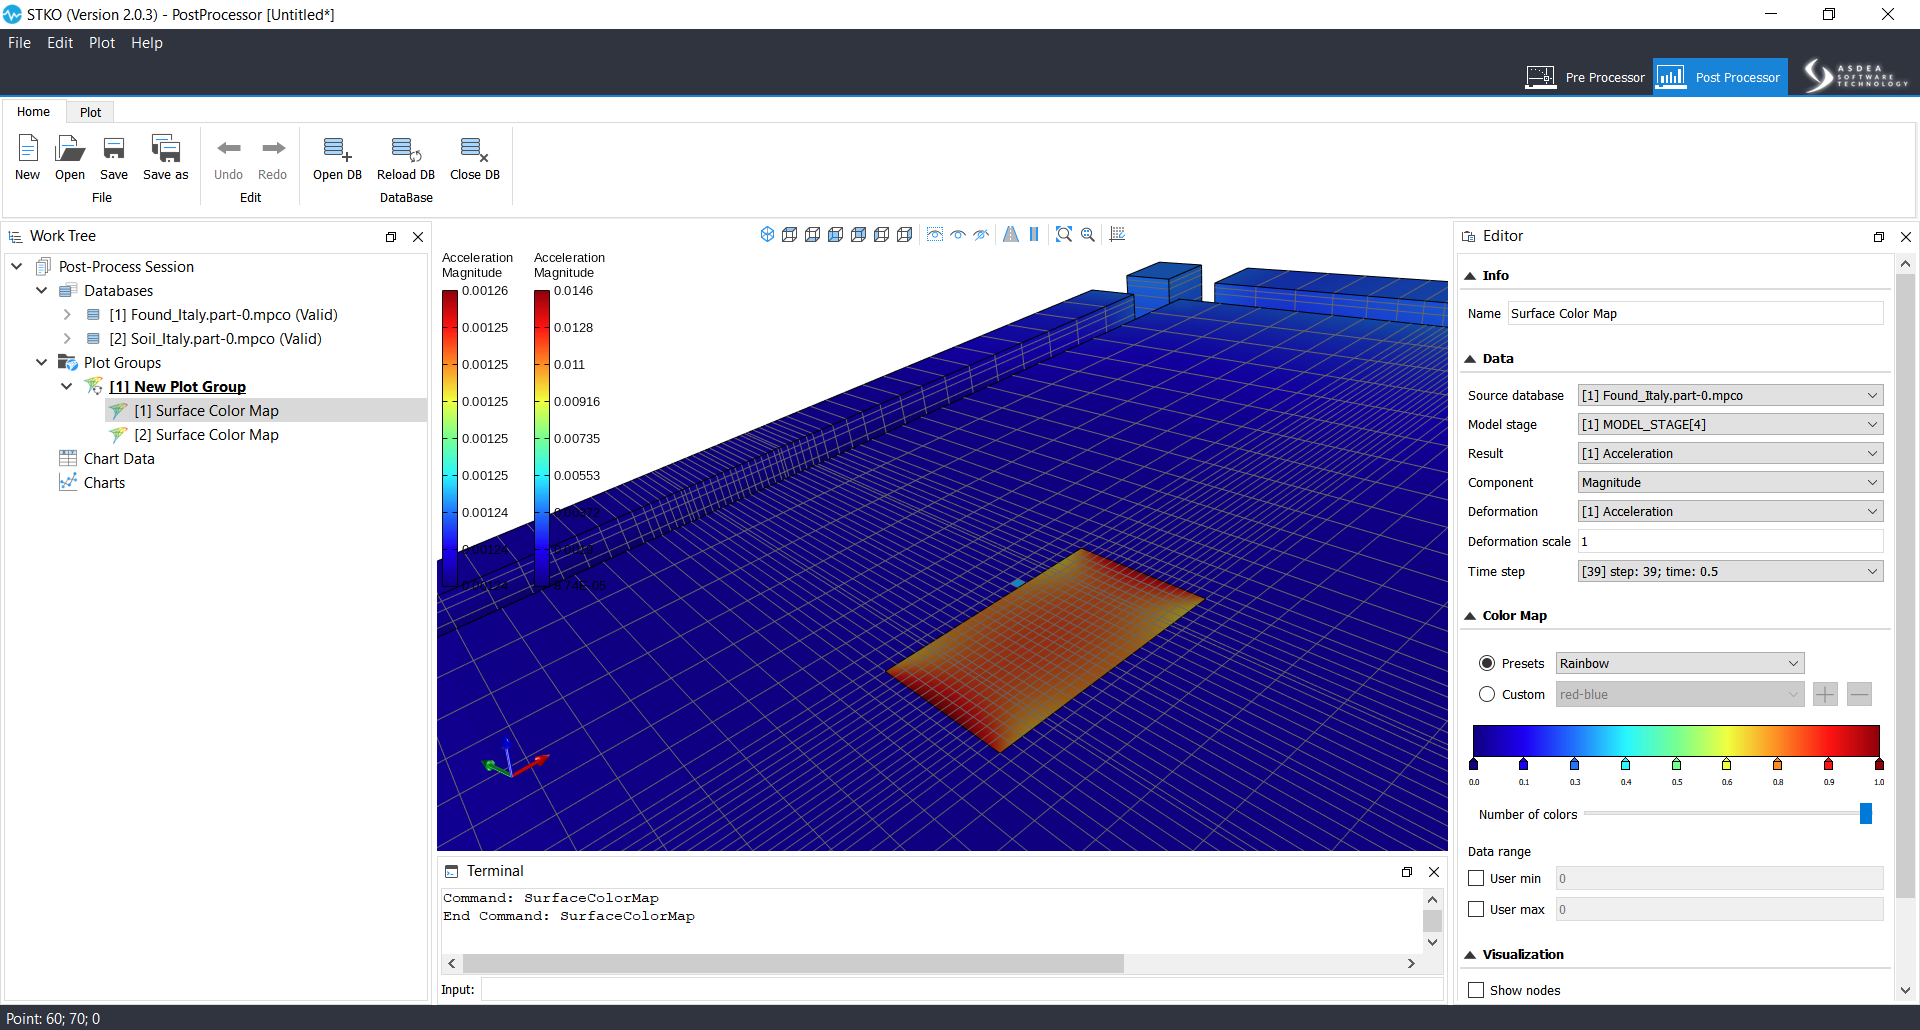The width and height of the screenshot is (1920, 1030).
Task: Click the perspective projection road icon
Action: pyautogui.click(x=1011, y=234)
